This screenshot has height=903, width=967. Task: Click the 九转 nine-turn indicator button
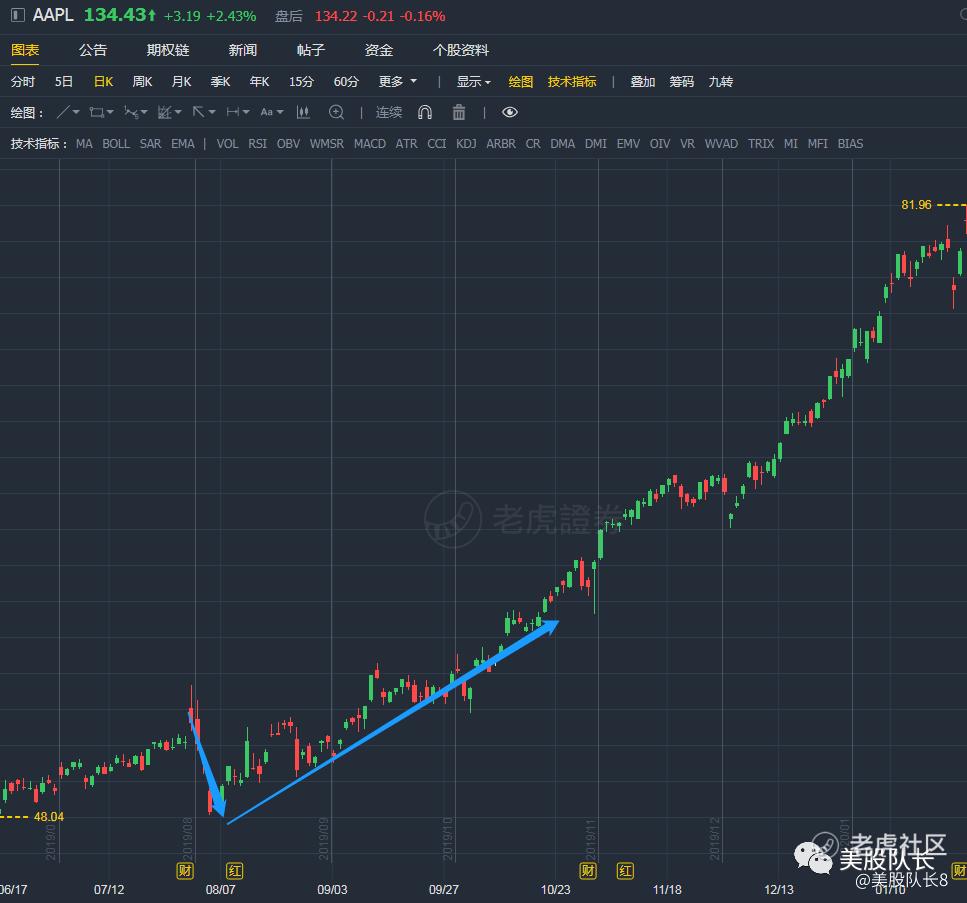[720, 81]
